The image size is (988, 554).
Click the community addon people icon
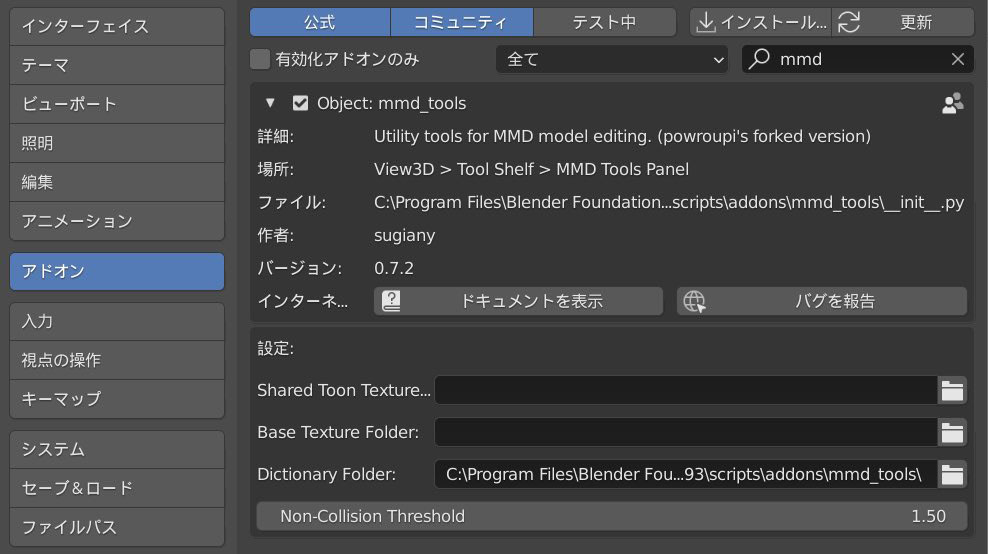952,103
